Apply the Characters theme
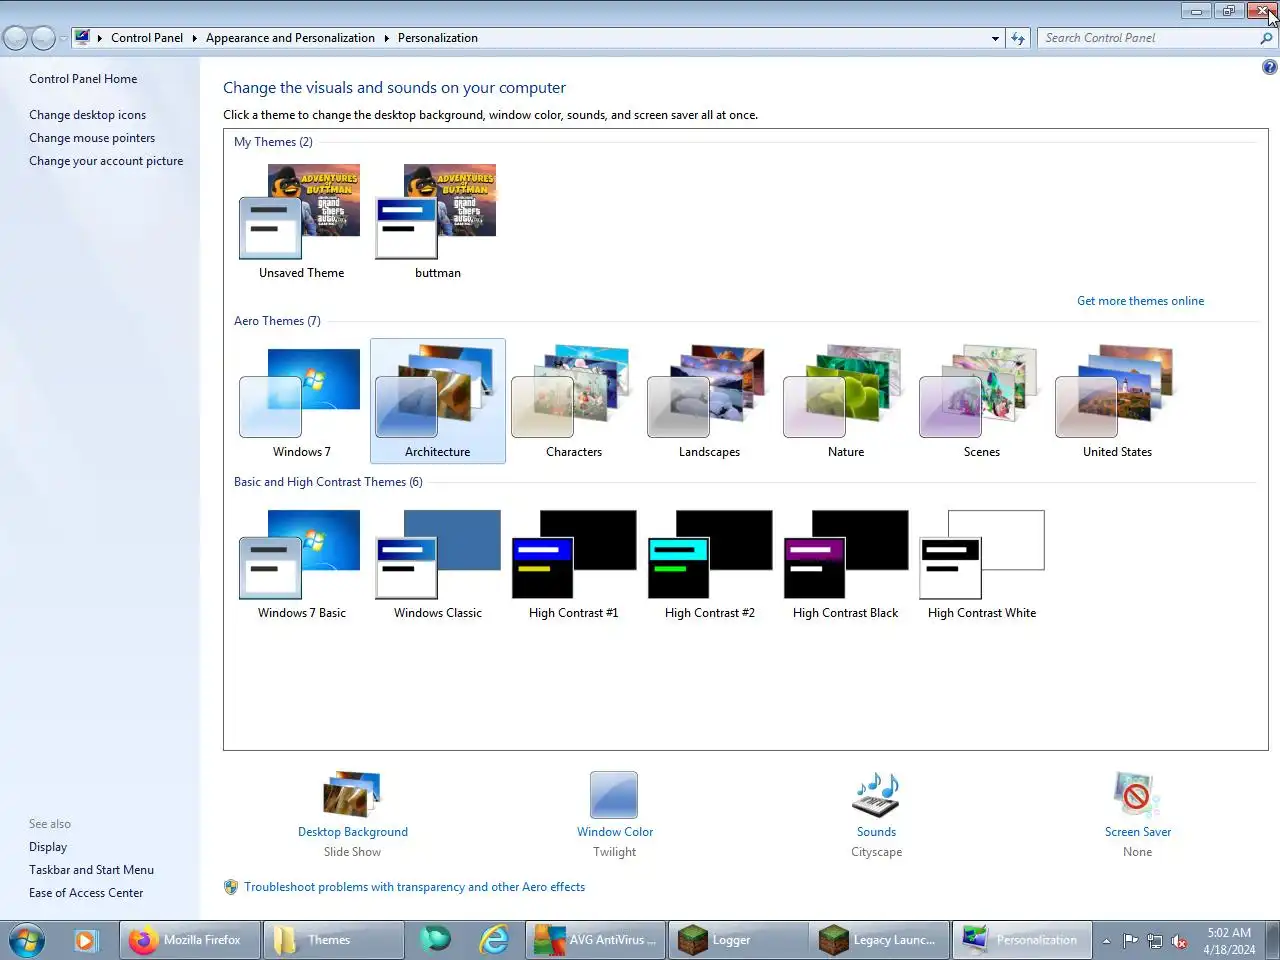Viewport: 1280px width, 960px height. pos(573,401)
